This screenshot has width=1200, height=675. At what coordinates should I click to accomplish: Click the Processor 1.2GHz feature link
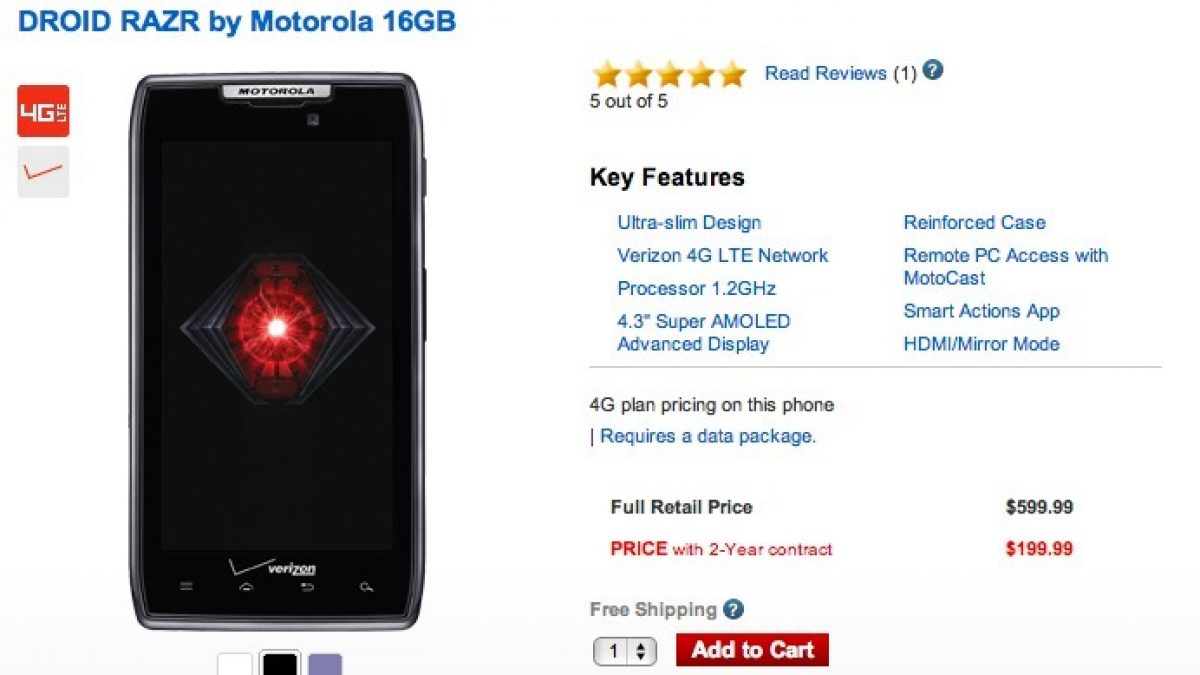[696, 288]
